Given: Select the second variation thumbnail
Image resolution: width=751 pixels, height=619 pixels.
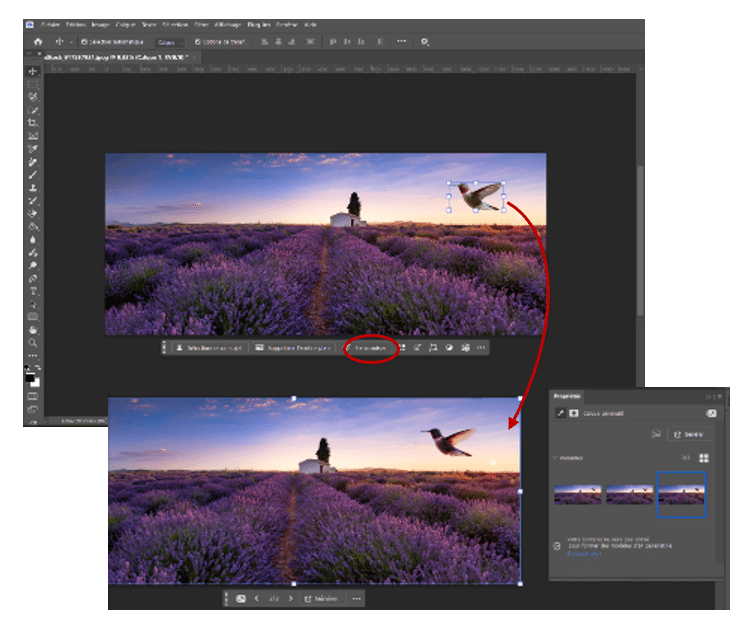Looking at the screenshot, I should [629, 494].
